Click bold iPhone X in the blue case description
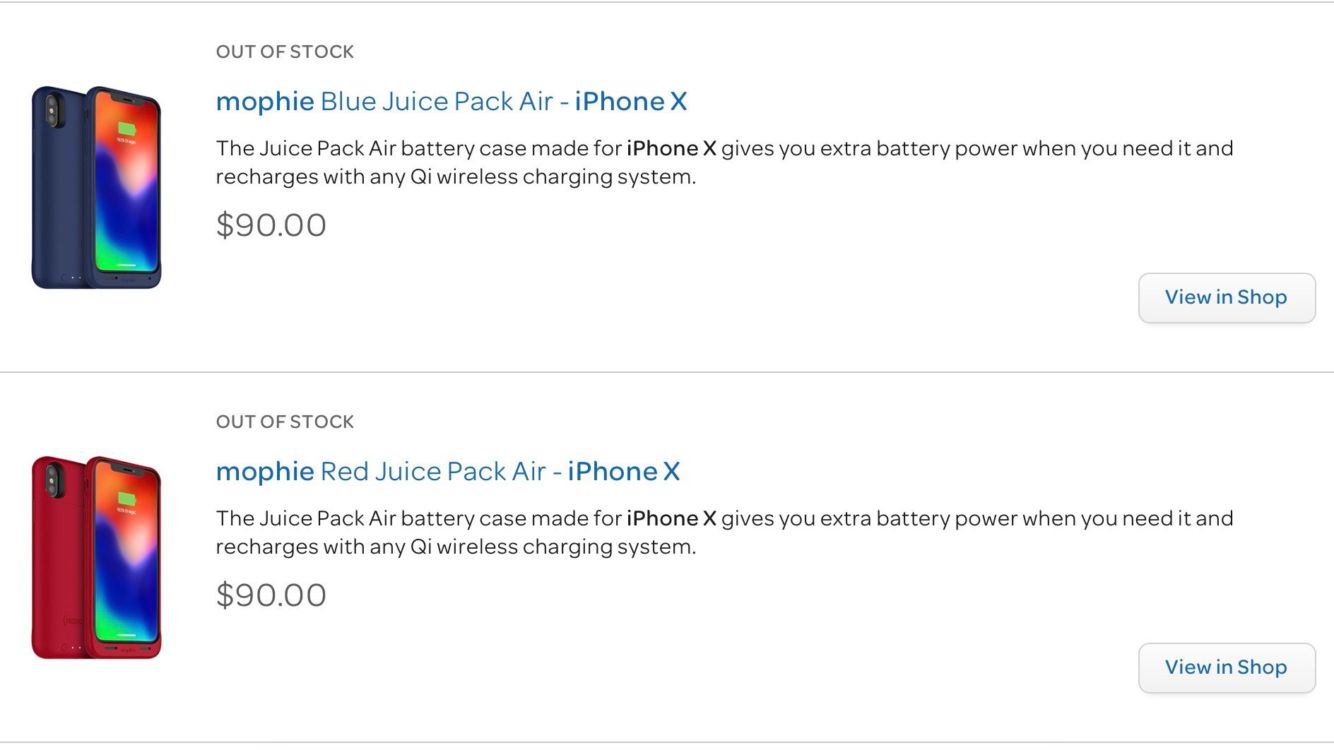Viewport: 1334px width, 750px height. pyautogui.click(x=671, y=149)
